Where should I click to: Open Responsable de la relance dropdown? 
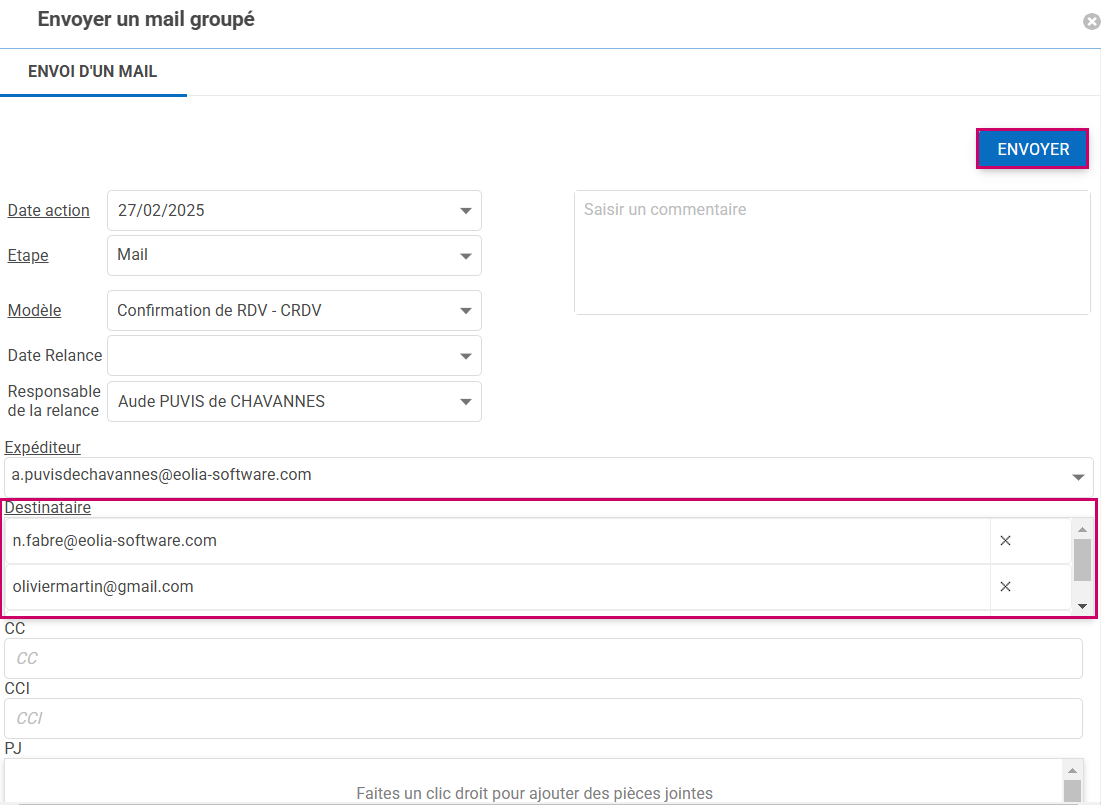coord(465,402)
